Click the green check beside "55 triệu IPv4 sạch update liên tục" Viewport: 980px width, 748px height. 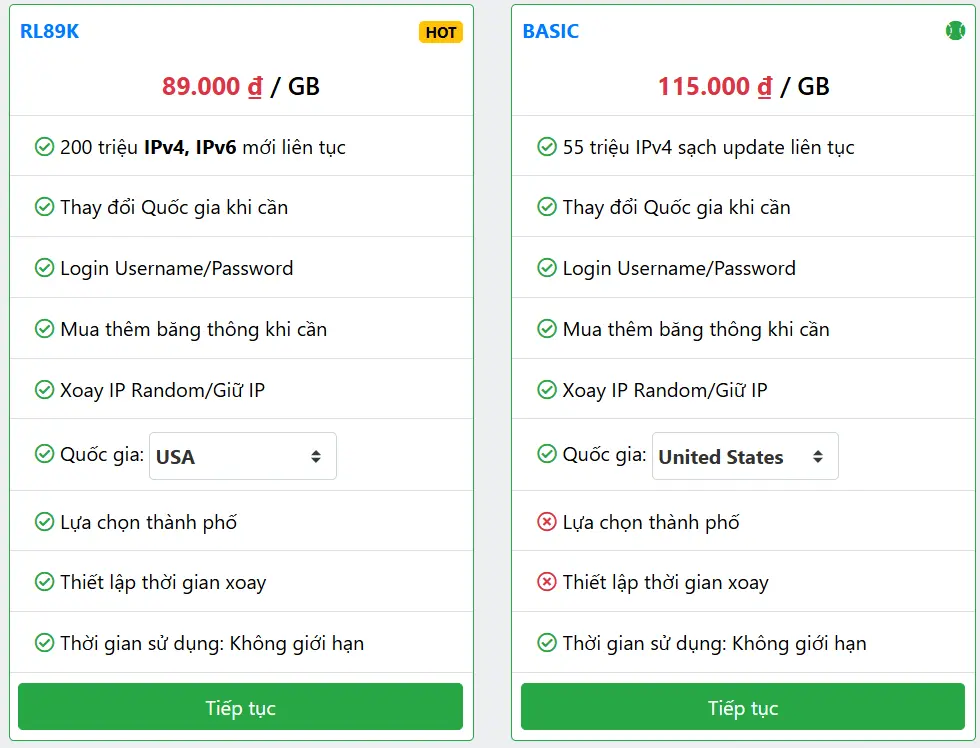(547, 146)
